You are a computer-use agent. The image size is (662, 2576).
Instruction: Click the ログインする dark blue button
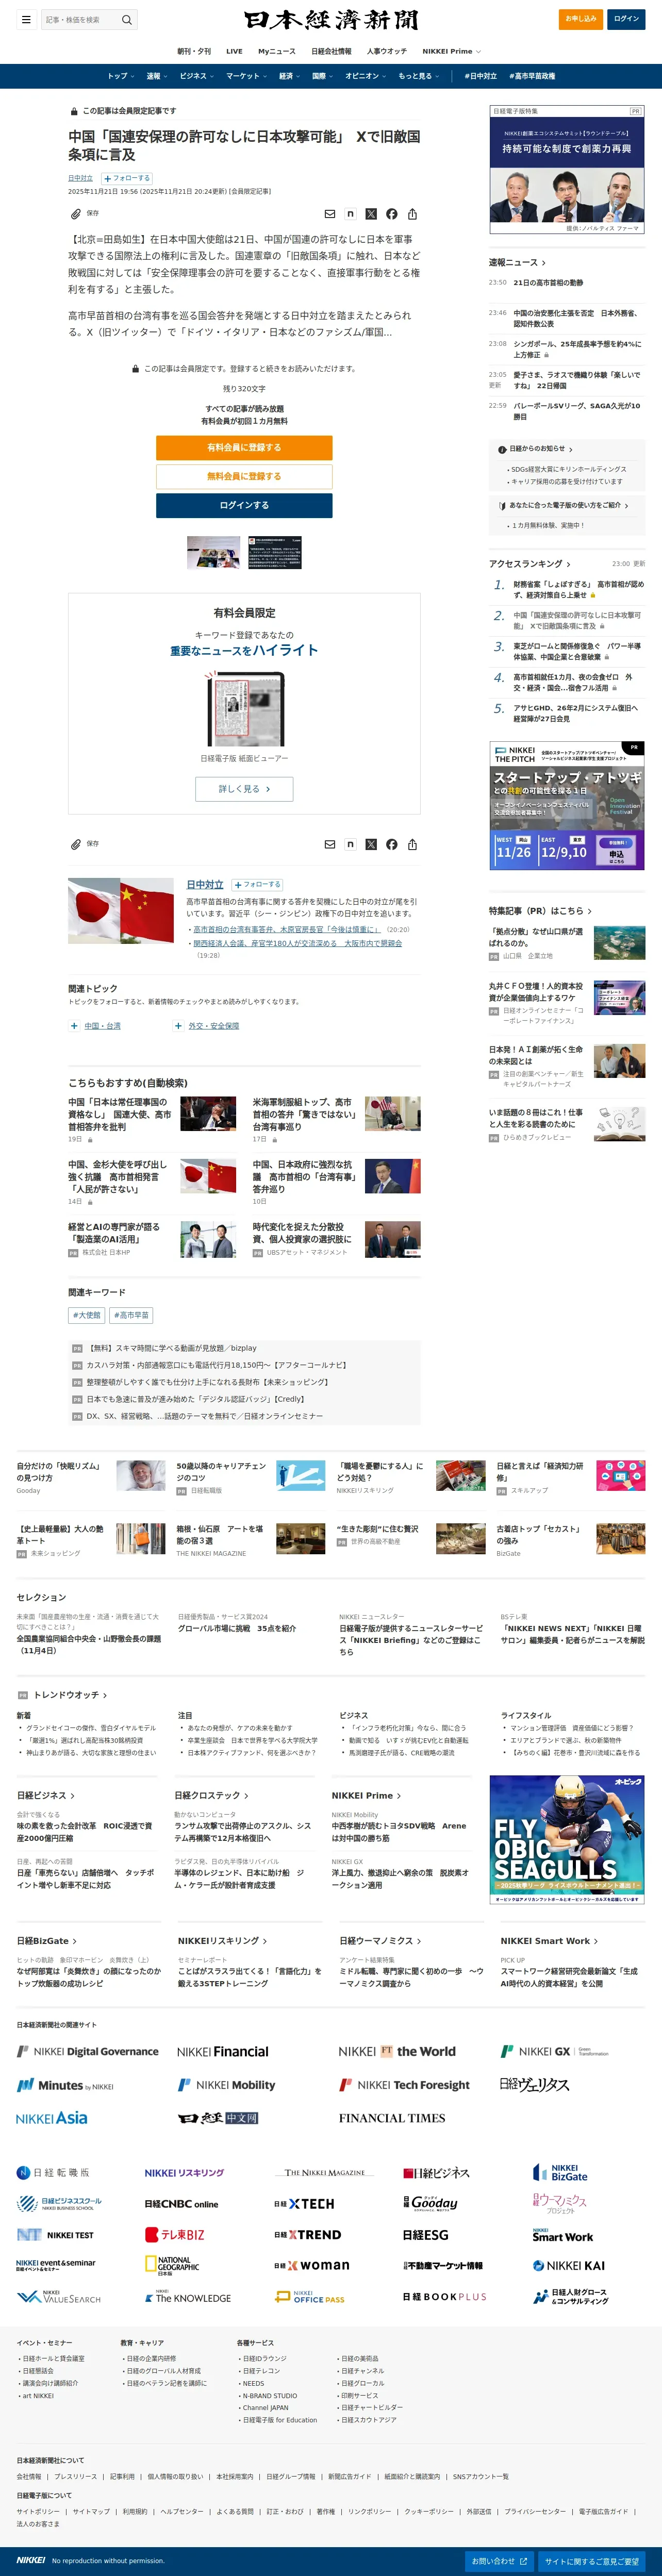[244, 505]
